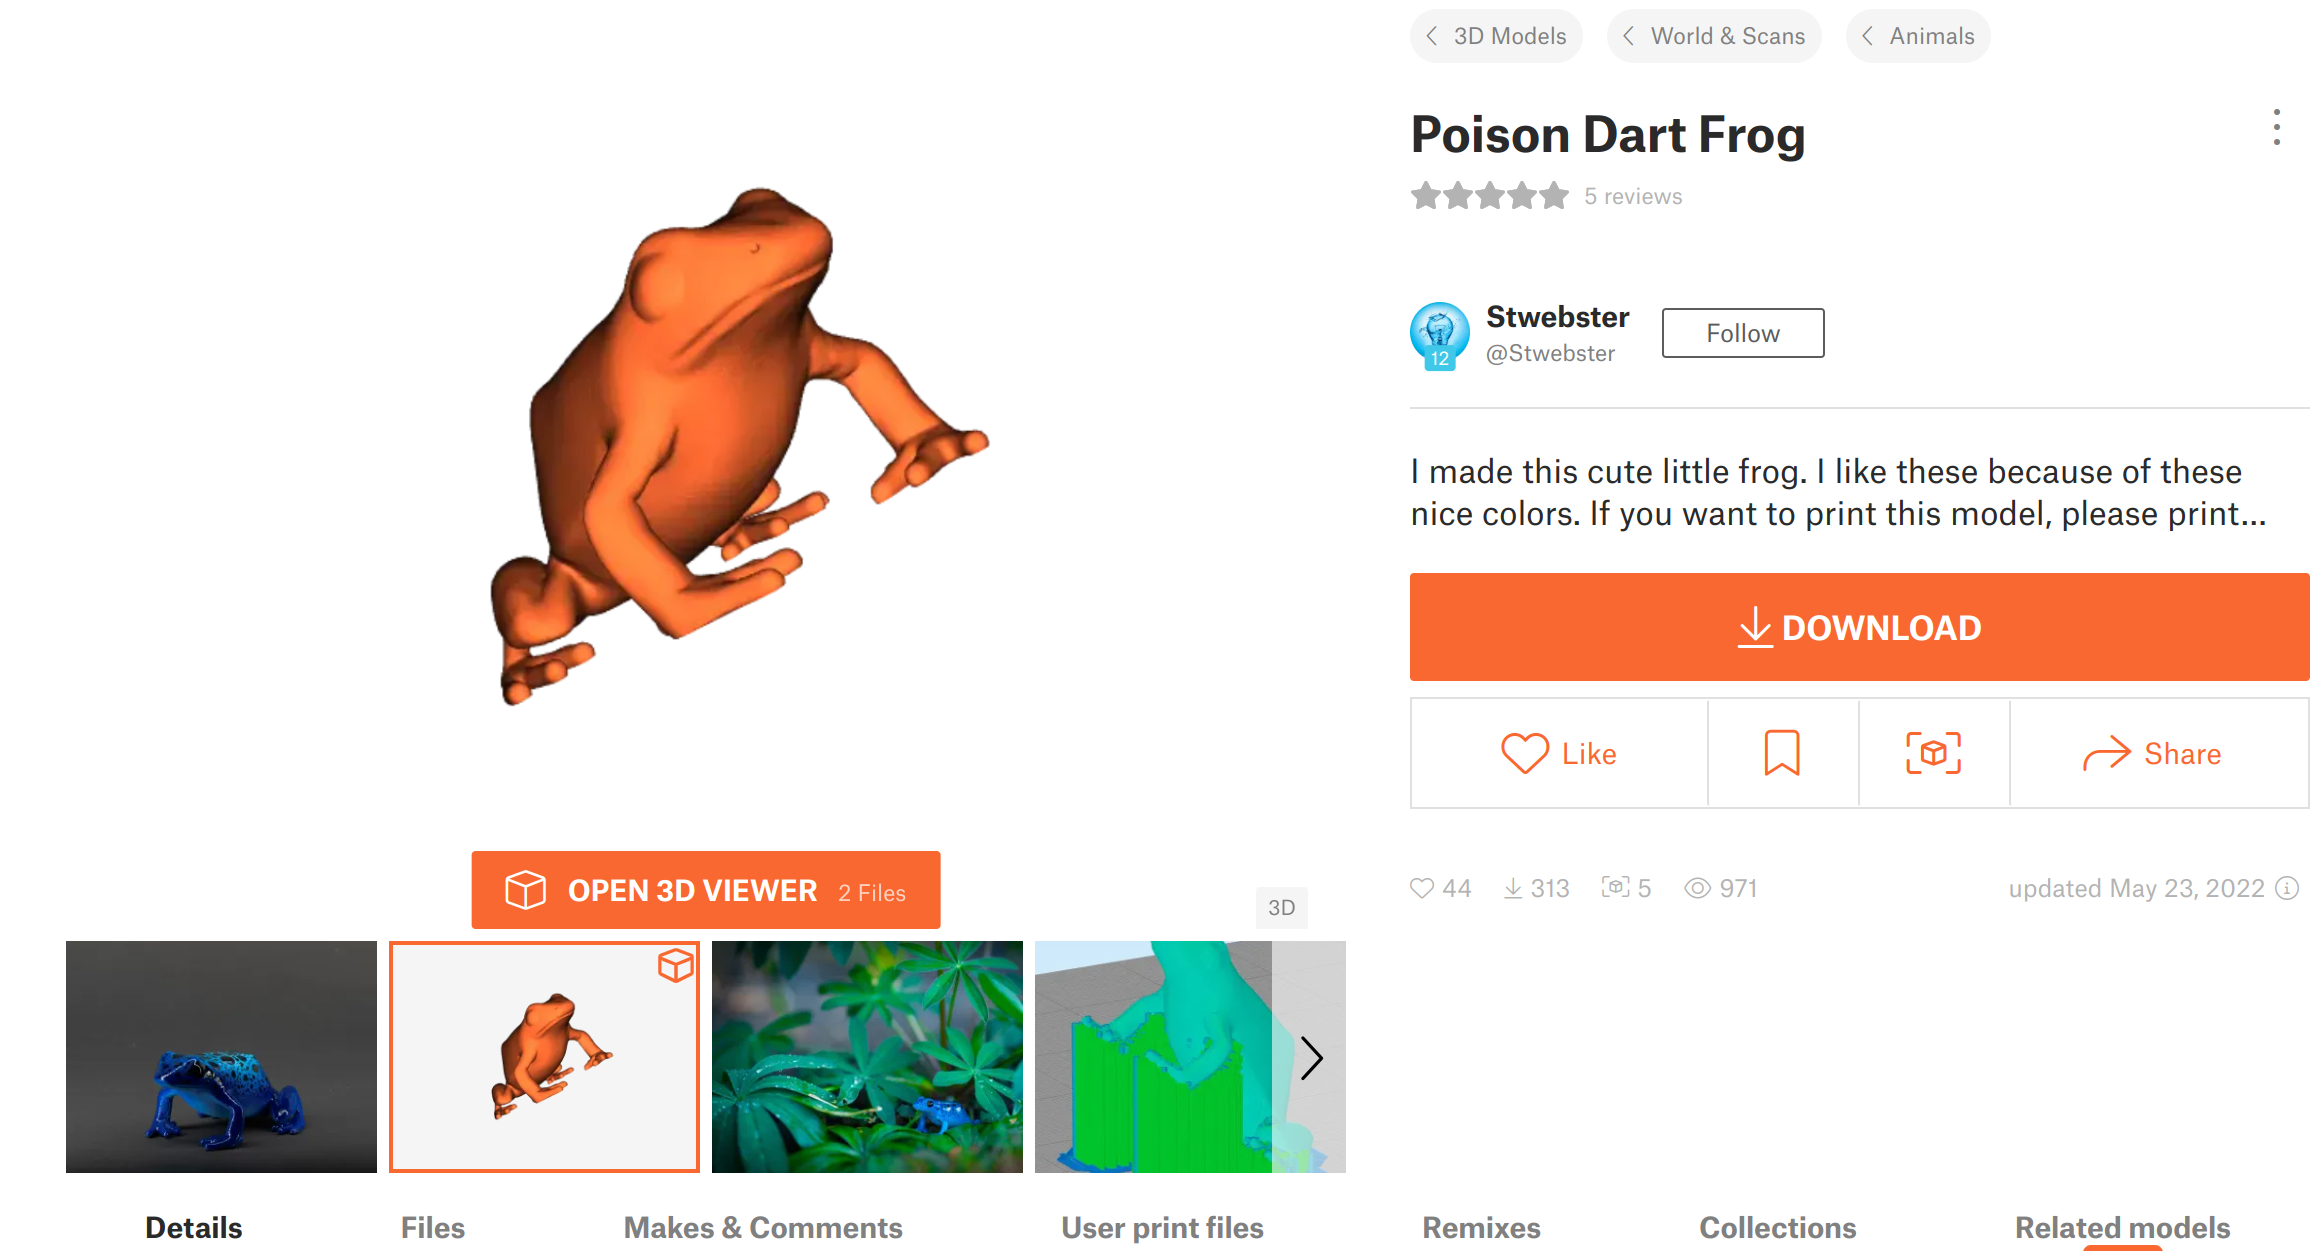Share the Poison Dart Frog model
This screenshot has height=1251, width=2322.
coord(2158,753)
